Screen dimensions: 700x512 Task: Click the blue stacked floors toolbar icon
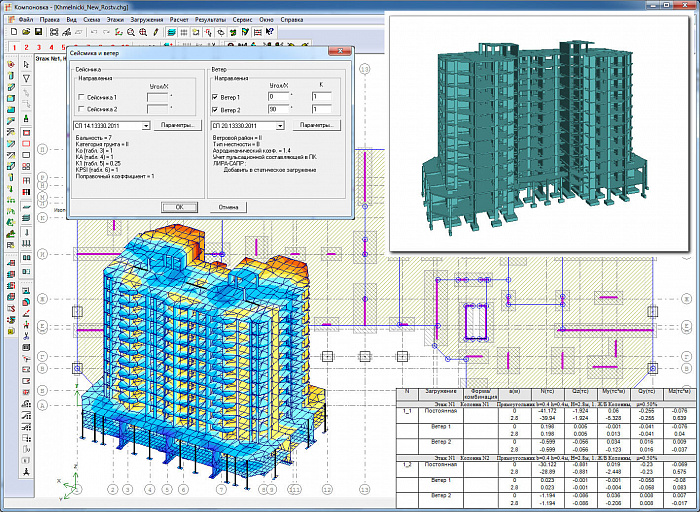(171, 32)
